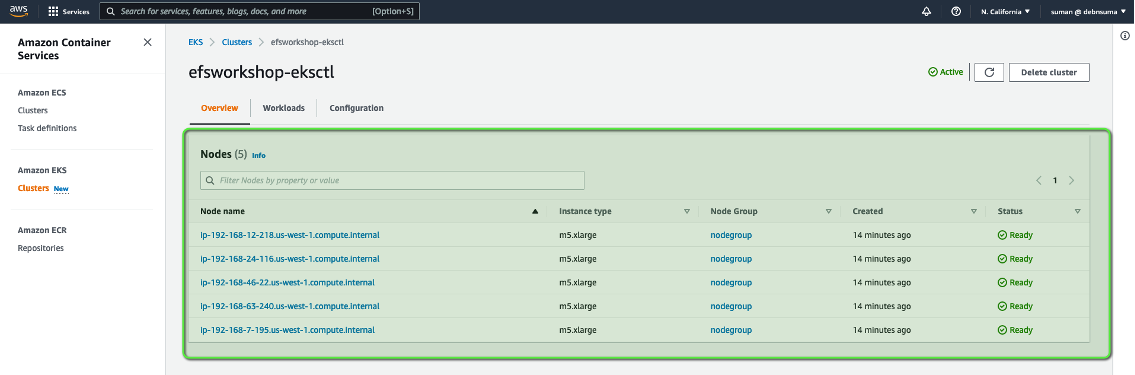Click the New badge beside Clusters

pos(62,189)
